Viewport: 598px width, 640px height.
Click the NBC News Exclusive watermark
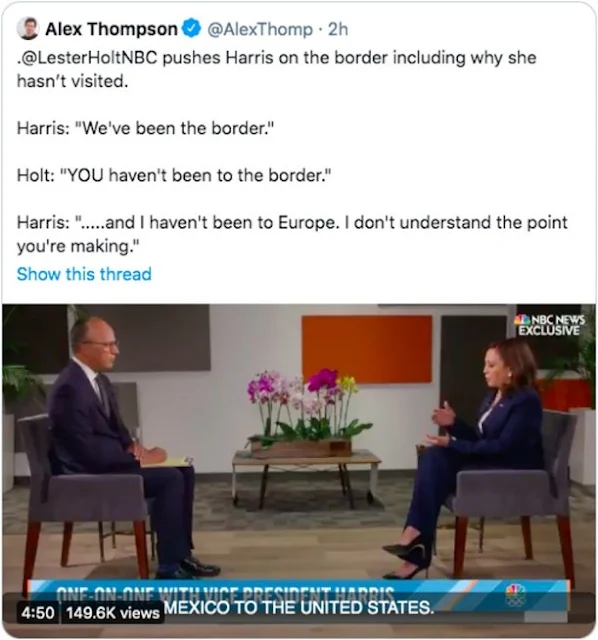549,325
